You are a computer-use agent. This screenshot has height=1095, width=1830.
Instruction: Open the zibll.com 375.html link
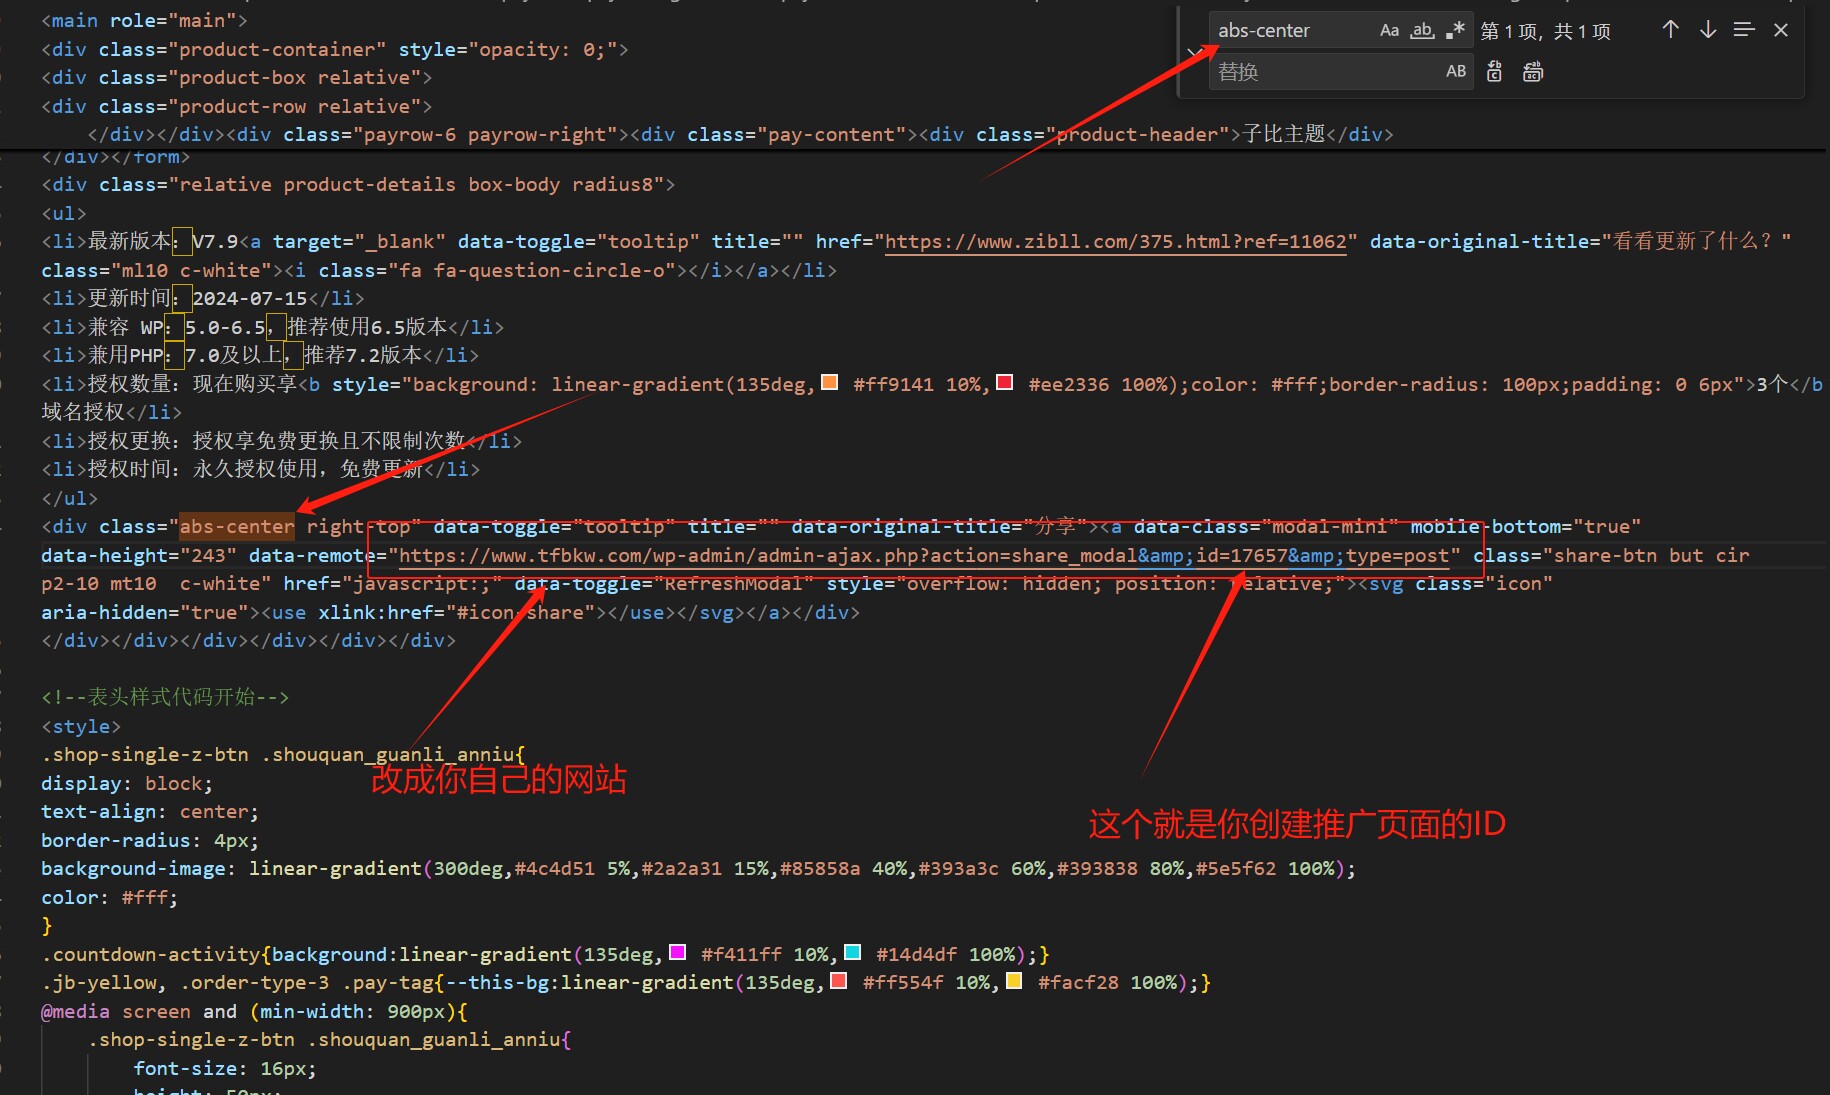click(x=1116, y=241)
